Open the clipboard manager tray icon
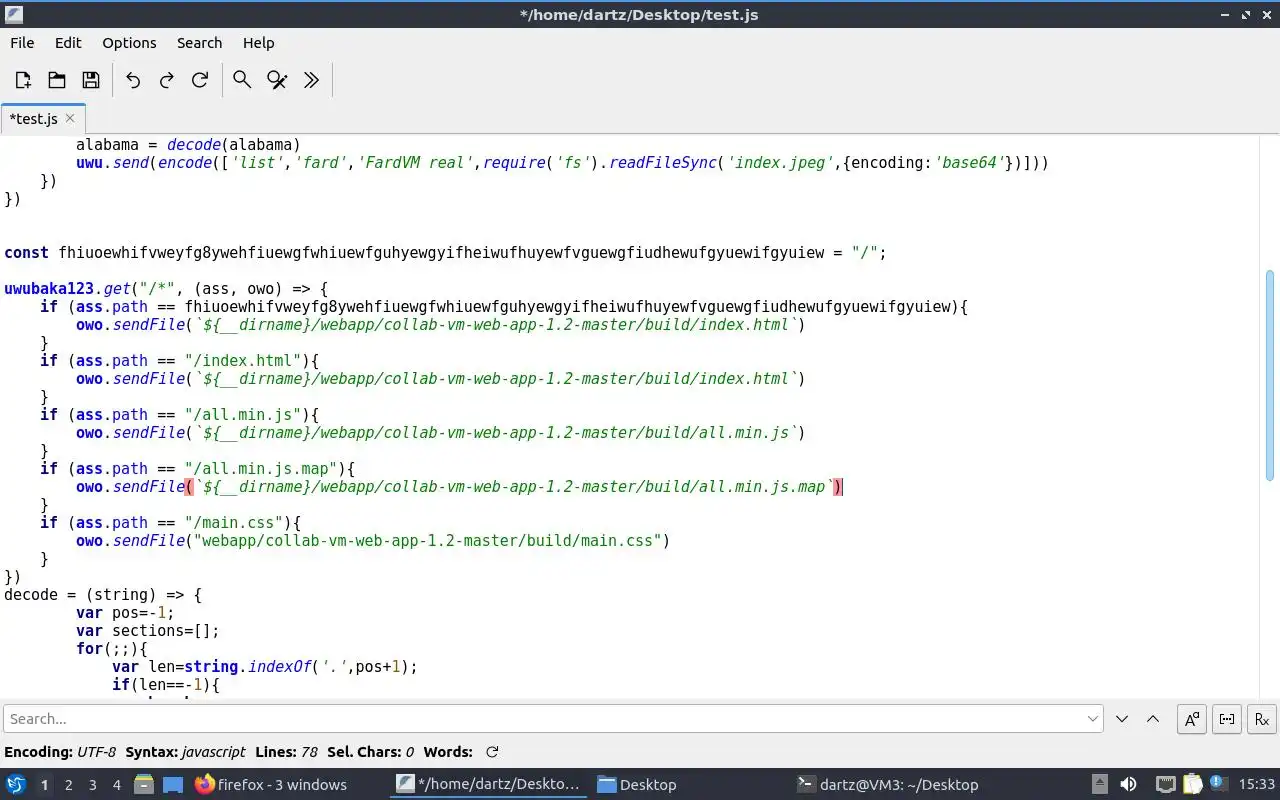 (1192, 785)
